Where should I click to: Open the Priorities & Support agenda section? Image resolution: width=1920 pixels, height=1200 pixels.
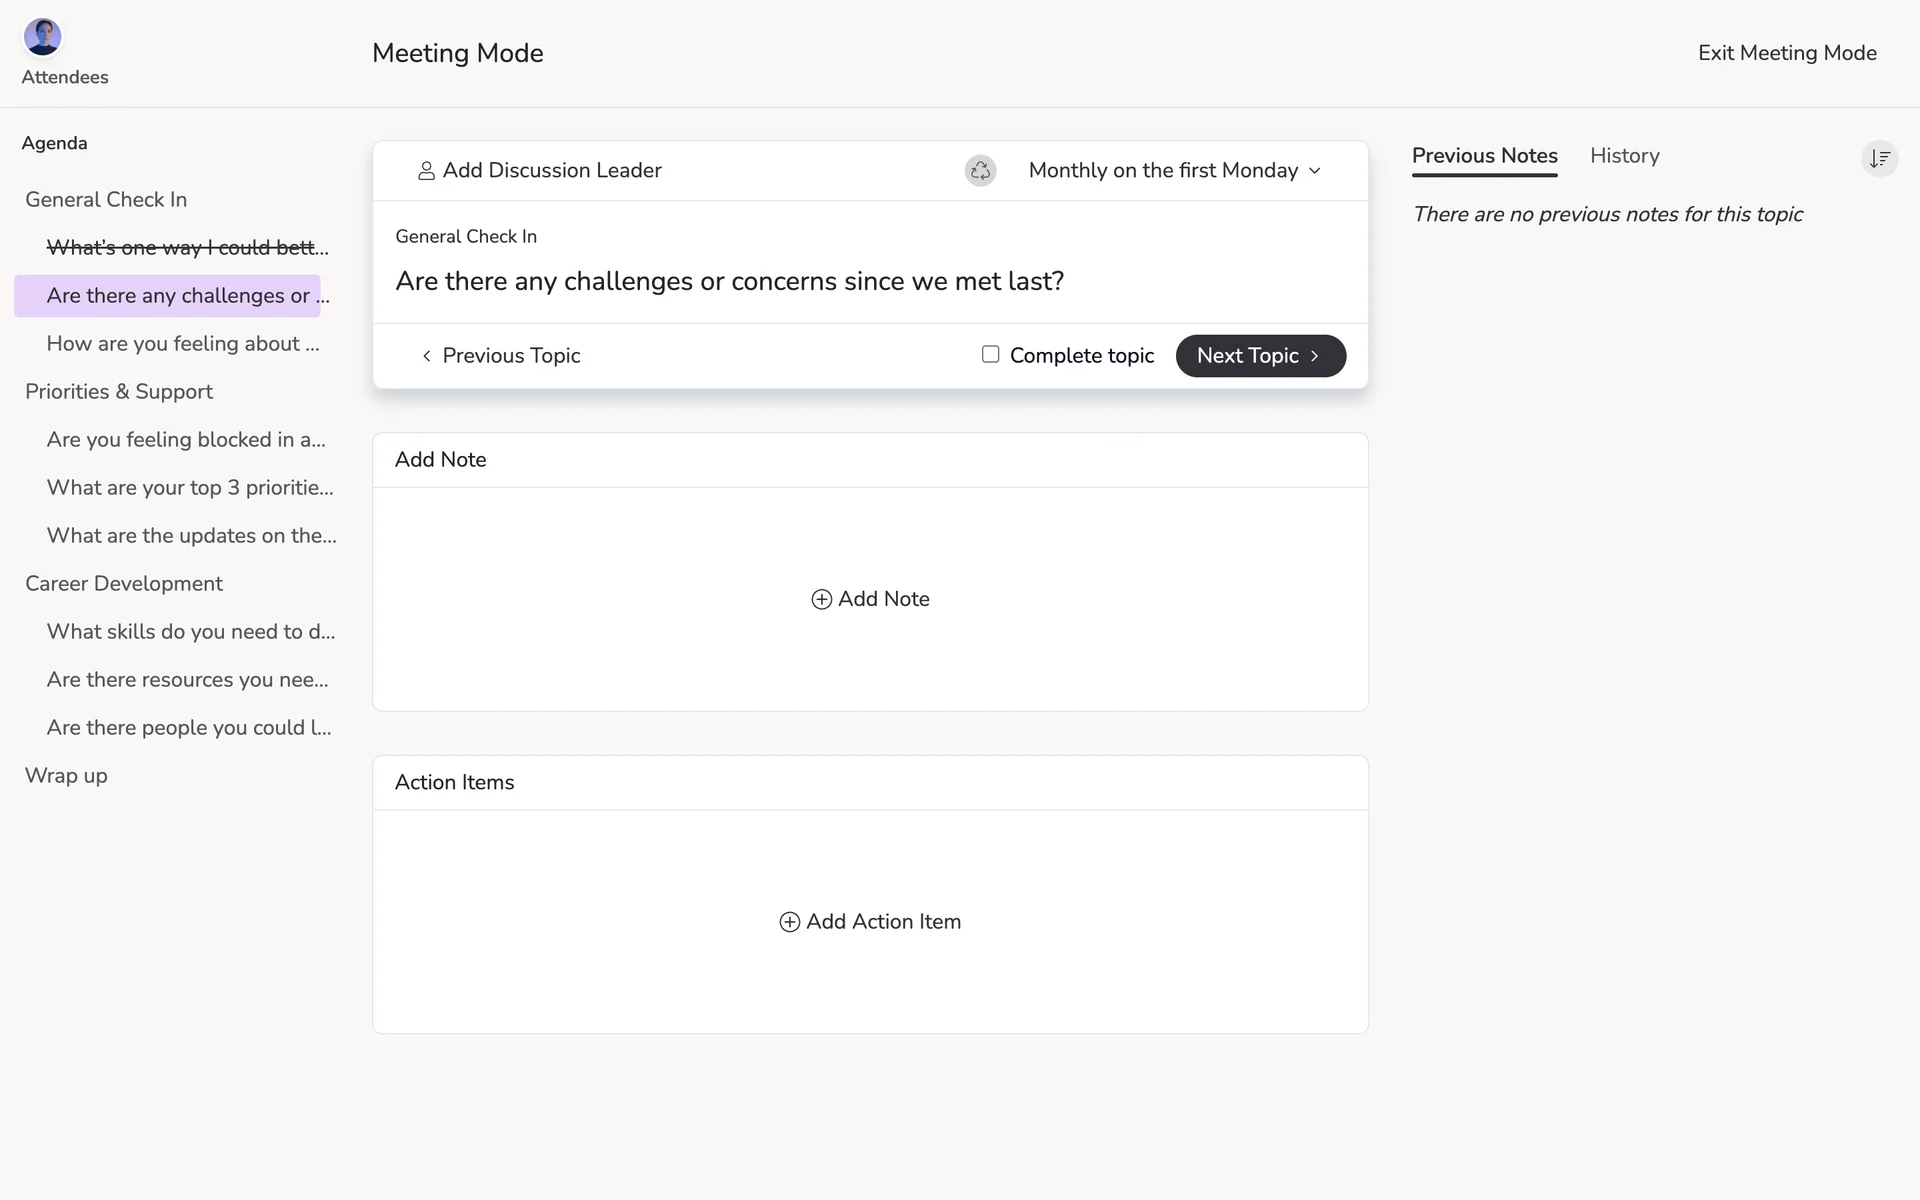point(119,392)
